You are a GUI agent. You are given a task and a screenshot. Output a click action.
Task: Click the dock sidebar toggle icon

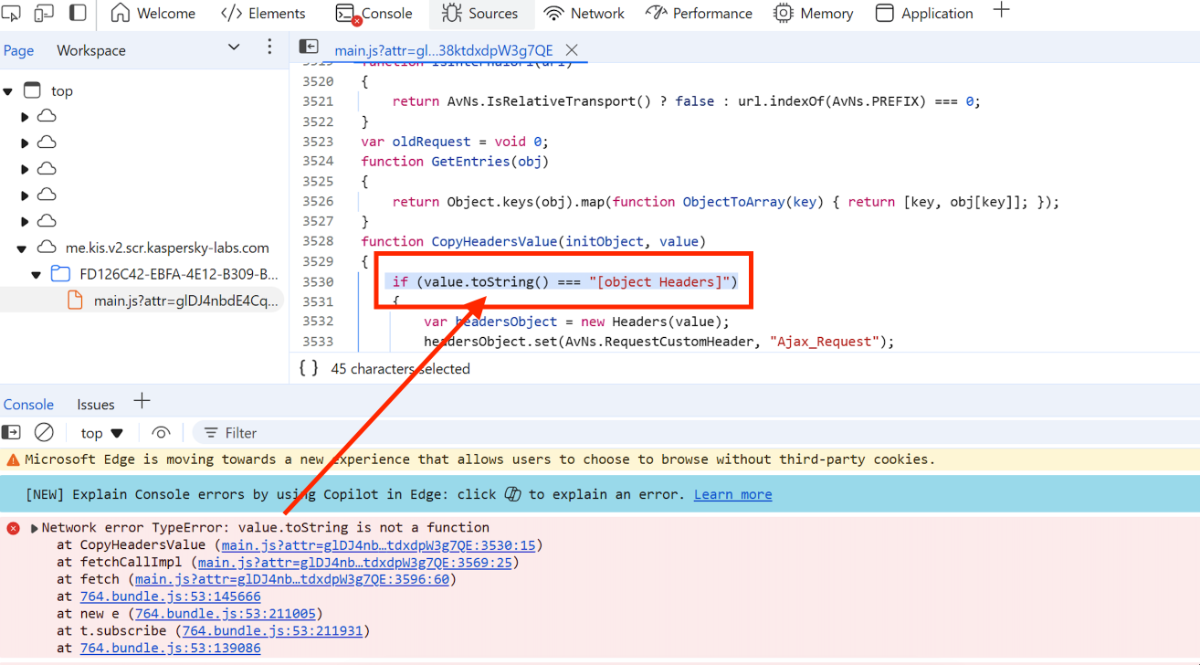(78, 13)
